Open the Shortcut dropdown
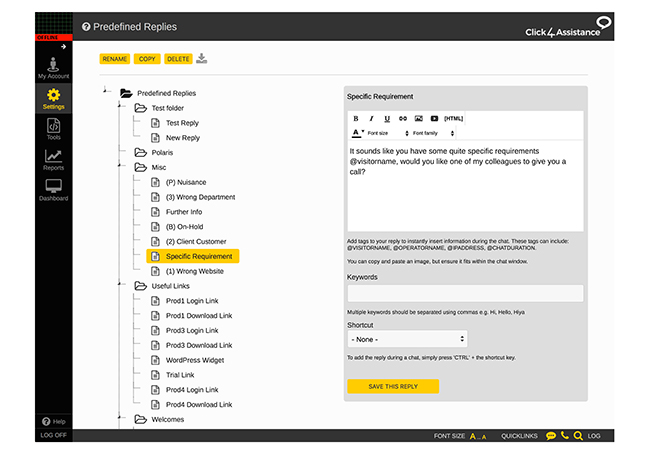The width and height of the screenshot is (649, 454). click(407, 340)
